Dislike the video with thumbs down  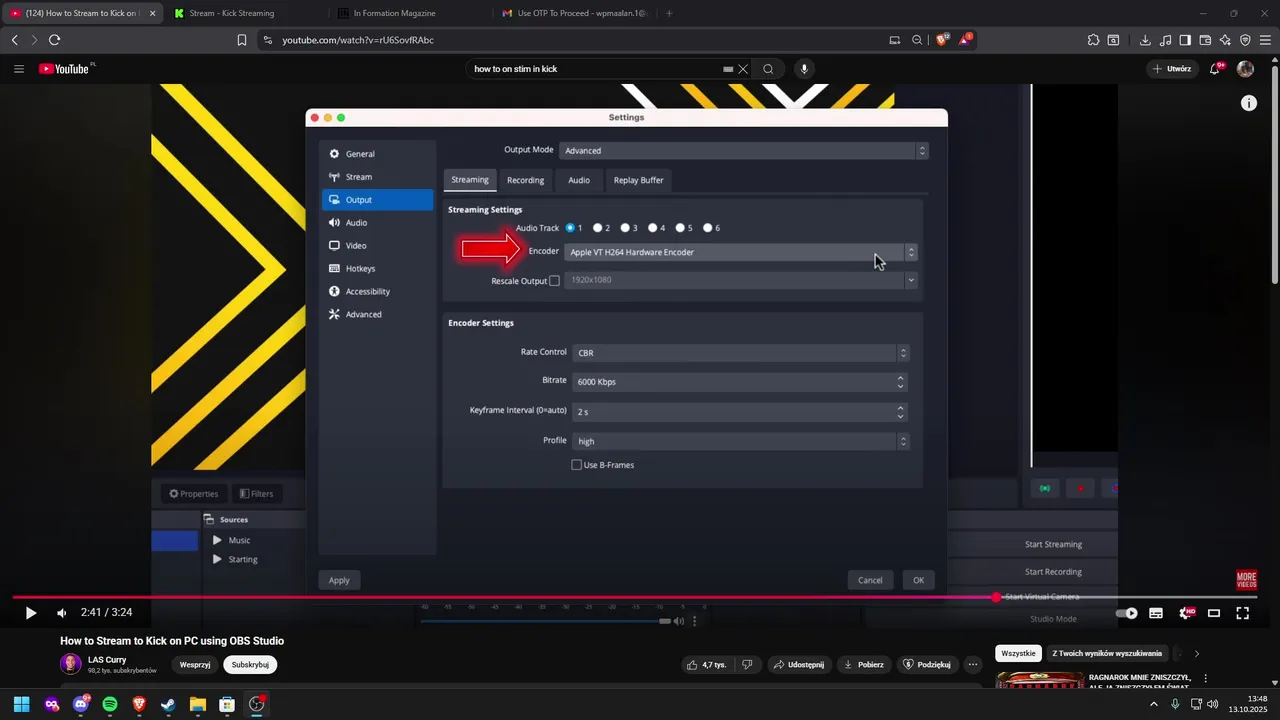(748, 664)
